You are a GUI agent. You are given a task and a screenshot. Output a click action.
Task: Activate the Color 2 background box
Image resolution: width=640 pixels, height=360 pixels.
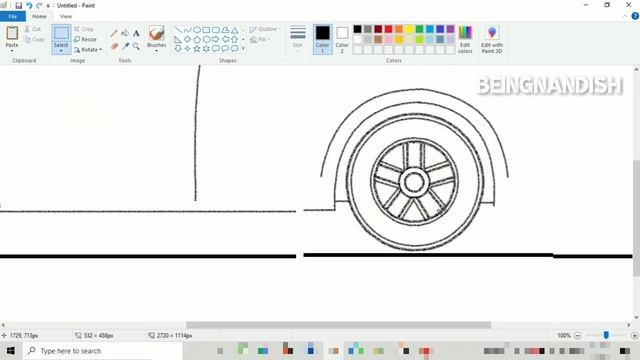[x=342, y=40]
